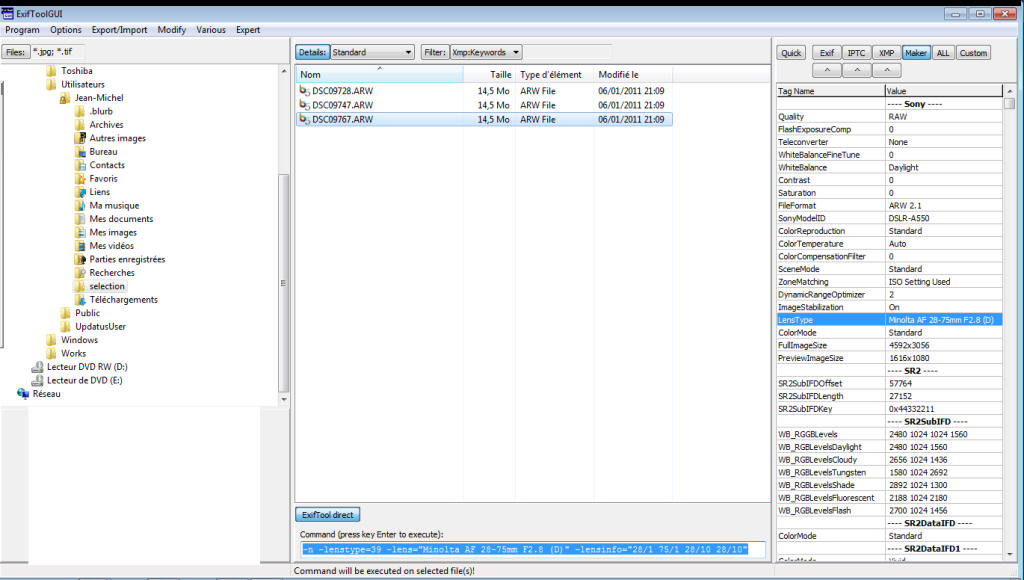1024x580 pixels.
Task: Switch metadata view to Exif
Action: pyautogui.click(x=827, y=53)
